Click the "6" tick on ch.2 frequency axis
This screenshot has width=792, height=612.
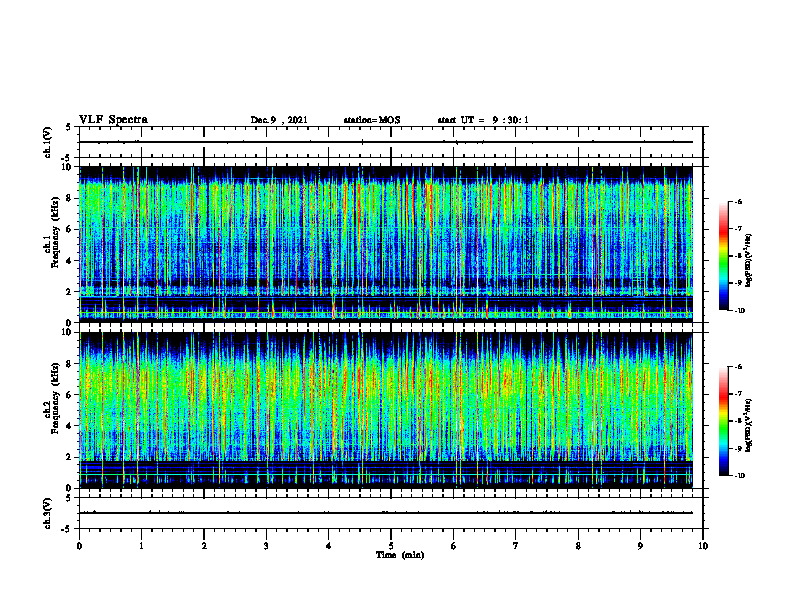click(x=69, y=395)
